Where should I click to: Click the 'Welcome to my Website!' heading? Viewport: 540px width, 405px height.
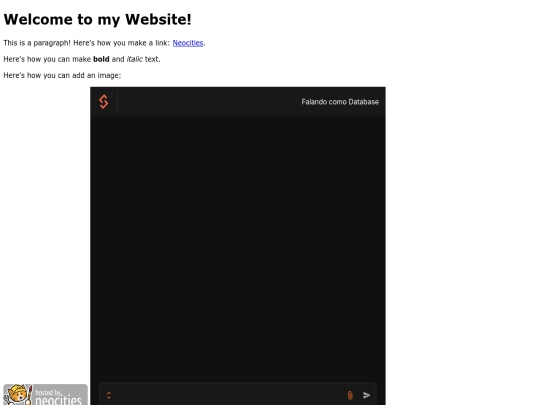[x=97, y=19]
